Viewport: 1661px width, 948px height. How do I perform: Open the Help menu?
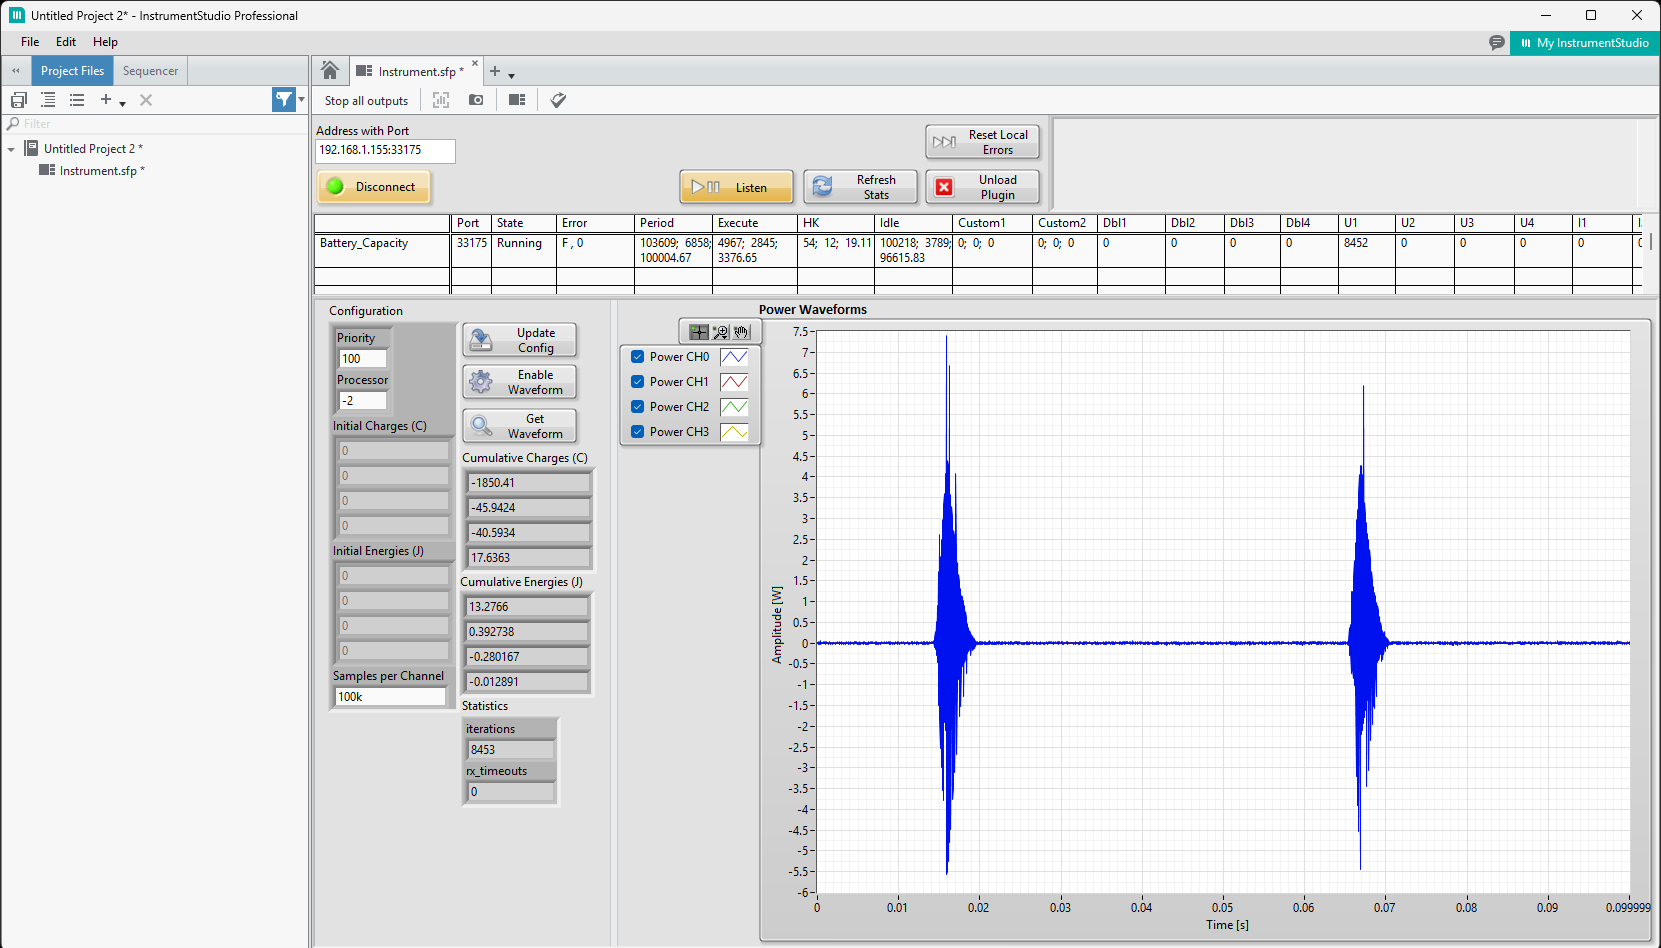(105, 42)
